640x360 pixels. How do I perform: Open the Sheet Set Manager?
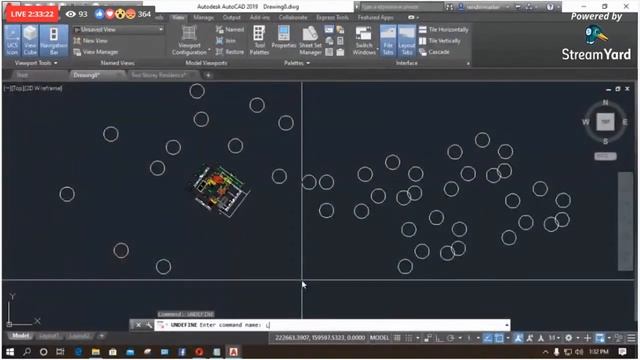[x=310, y=40]
